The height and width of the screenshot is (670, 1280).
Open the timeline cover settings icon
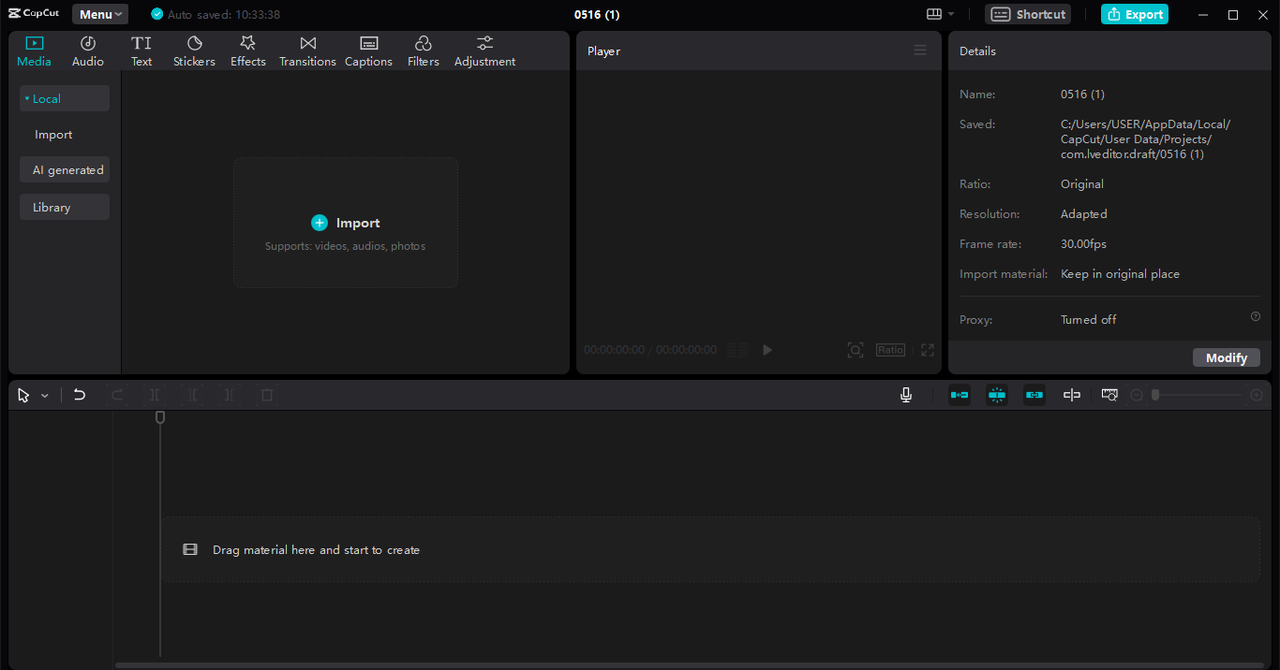coord(1109,395)
